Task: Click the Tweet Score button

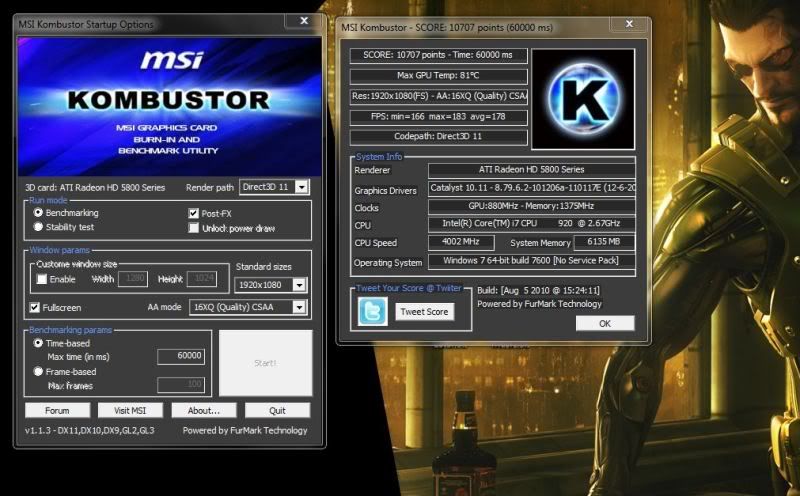Action: 424,312
